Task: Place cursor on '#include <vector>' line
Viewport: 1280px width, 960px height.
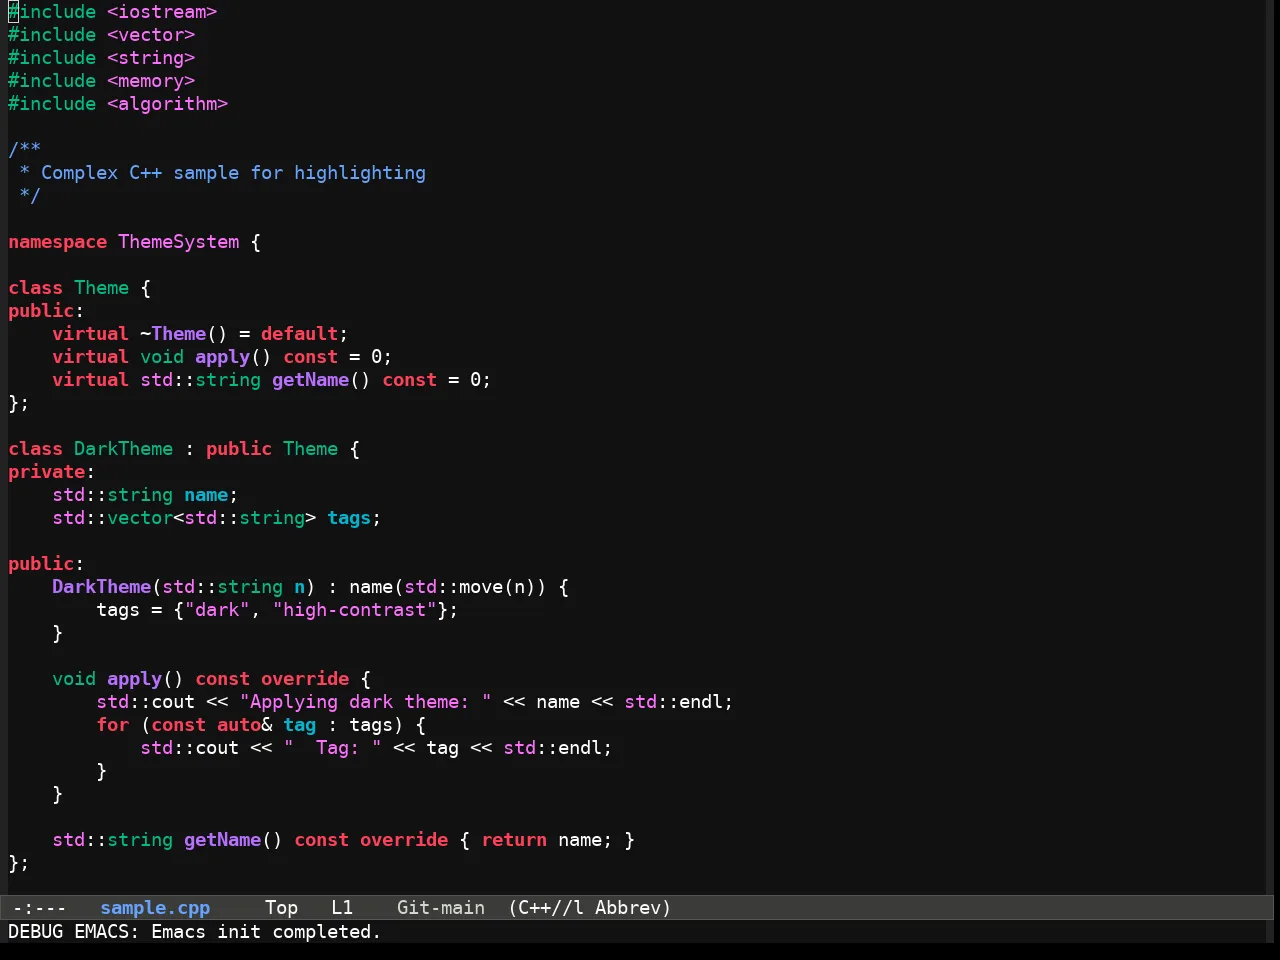Action: [x=102, y=35]
